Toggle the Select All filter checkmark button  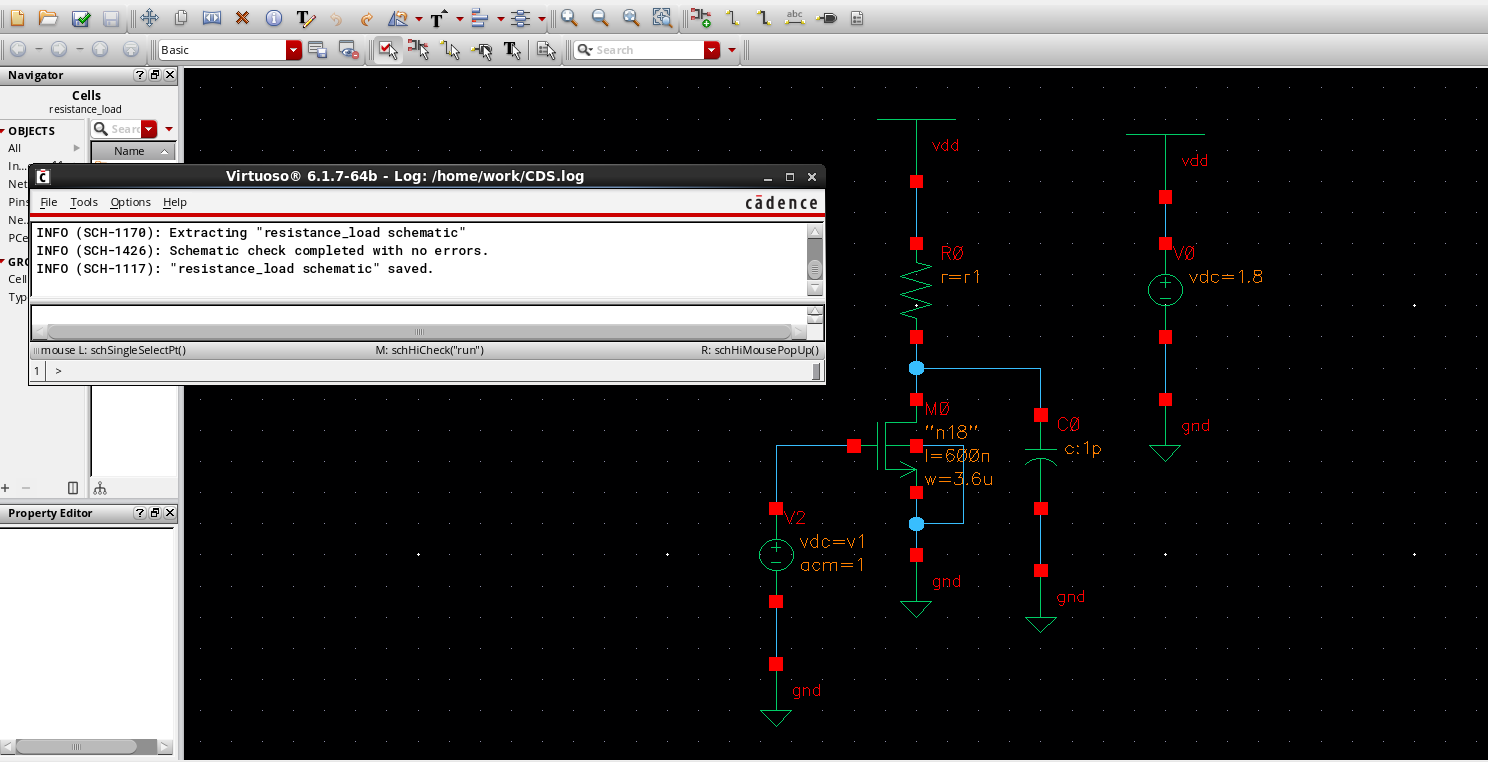387,50
